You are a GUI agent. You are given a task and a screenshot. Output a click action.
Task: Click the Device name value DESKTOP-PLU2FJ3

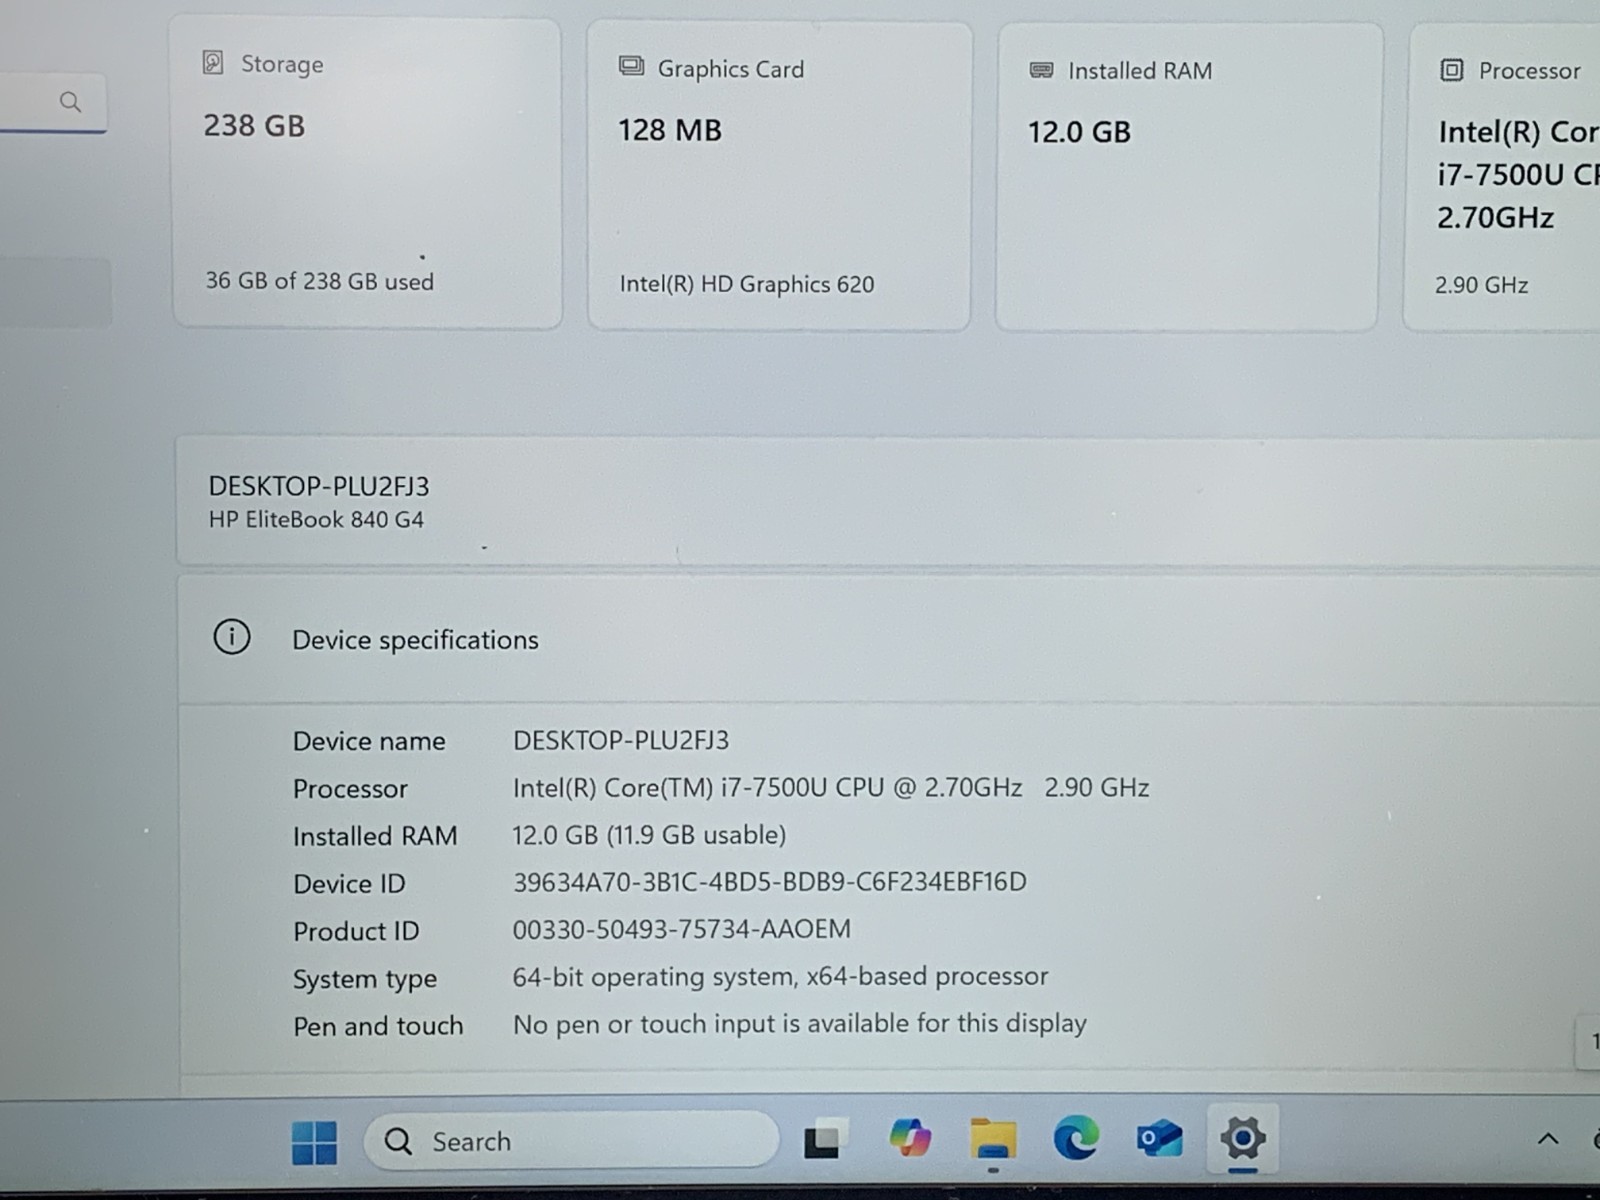[x=621, y=740]
